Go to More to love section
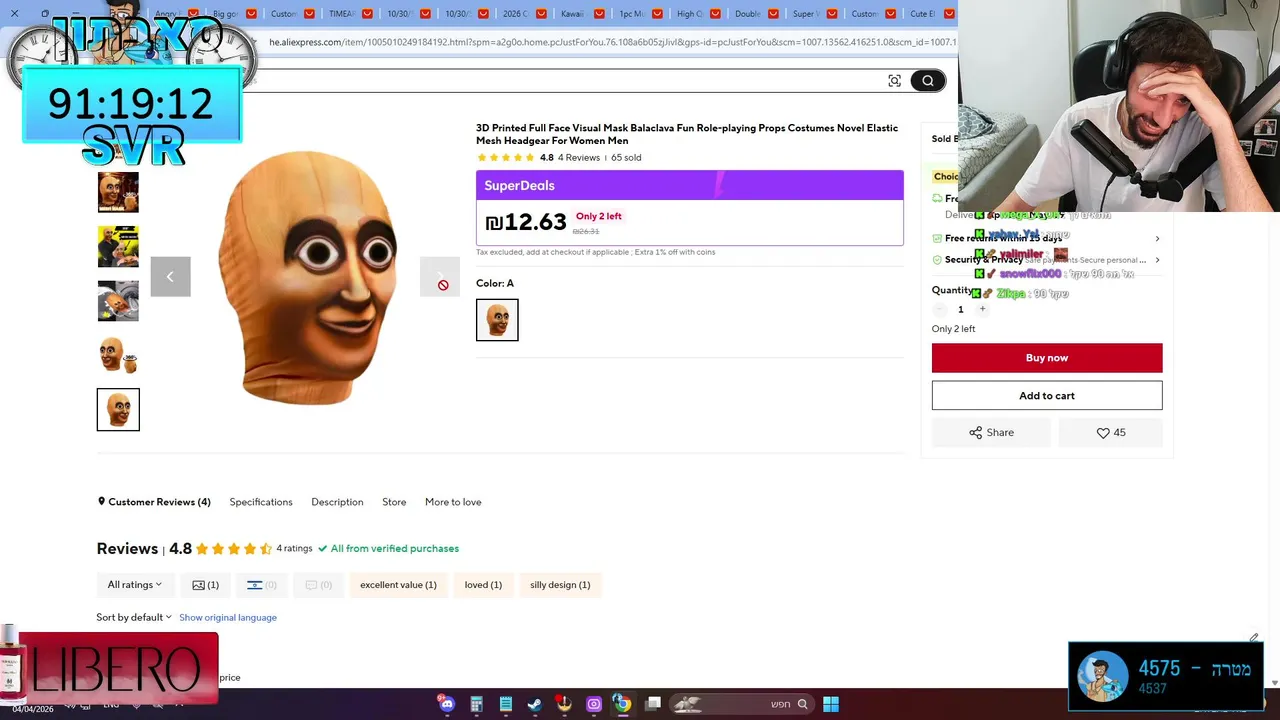The height and width of the screenshot is (720, 1280). point(453,502)
